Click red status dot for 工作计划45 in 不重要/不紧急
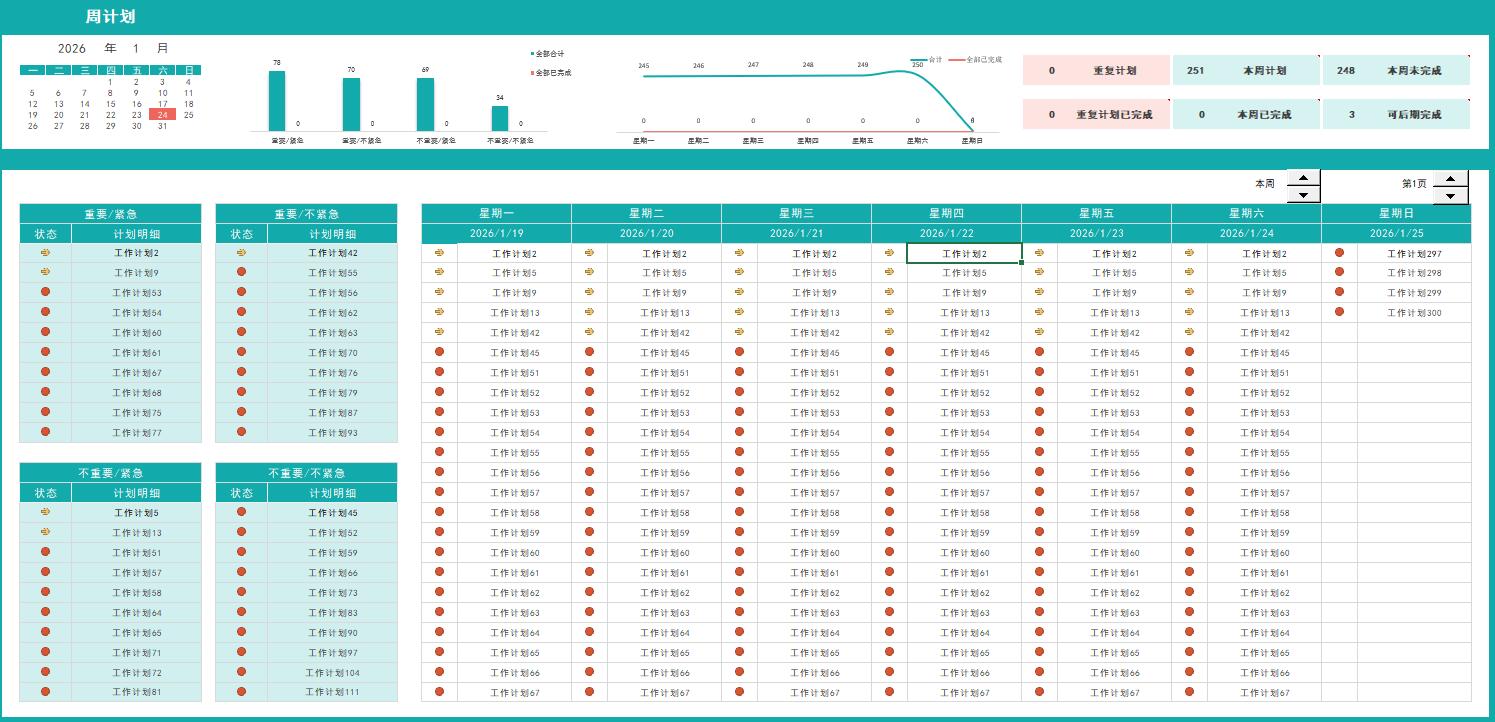 241,512
